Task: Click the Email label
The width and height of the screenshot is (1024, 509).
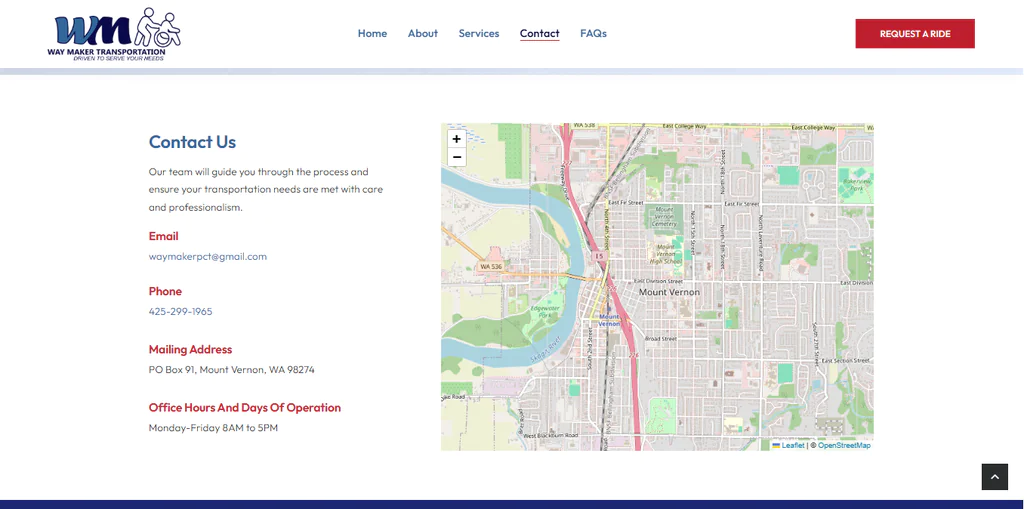Action: coord(163,236)
